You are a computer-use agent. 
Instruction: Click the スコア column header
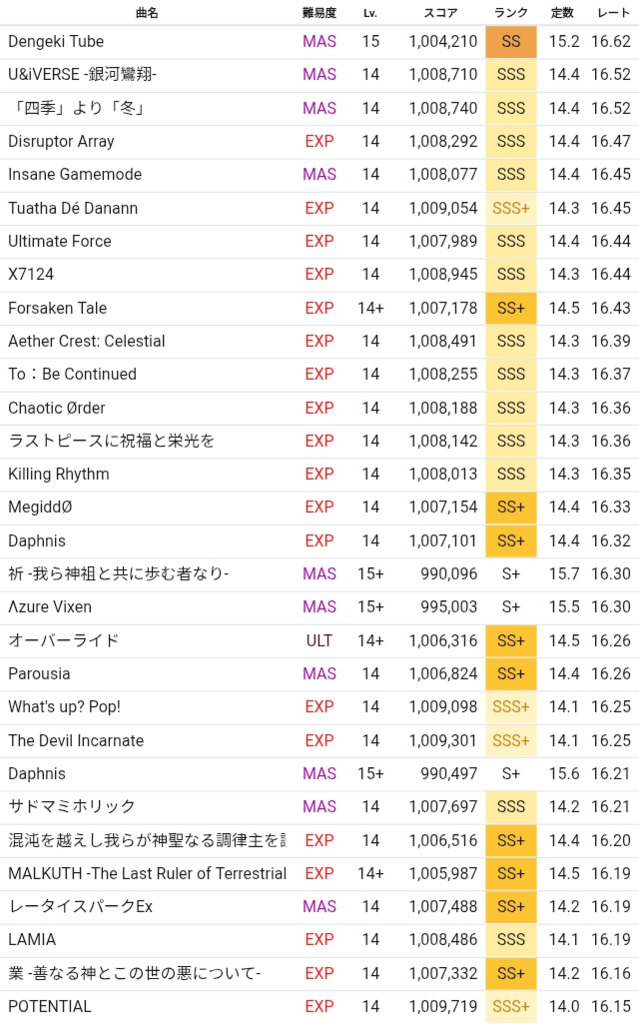440,13
